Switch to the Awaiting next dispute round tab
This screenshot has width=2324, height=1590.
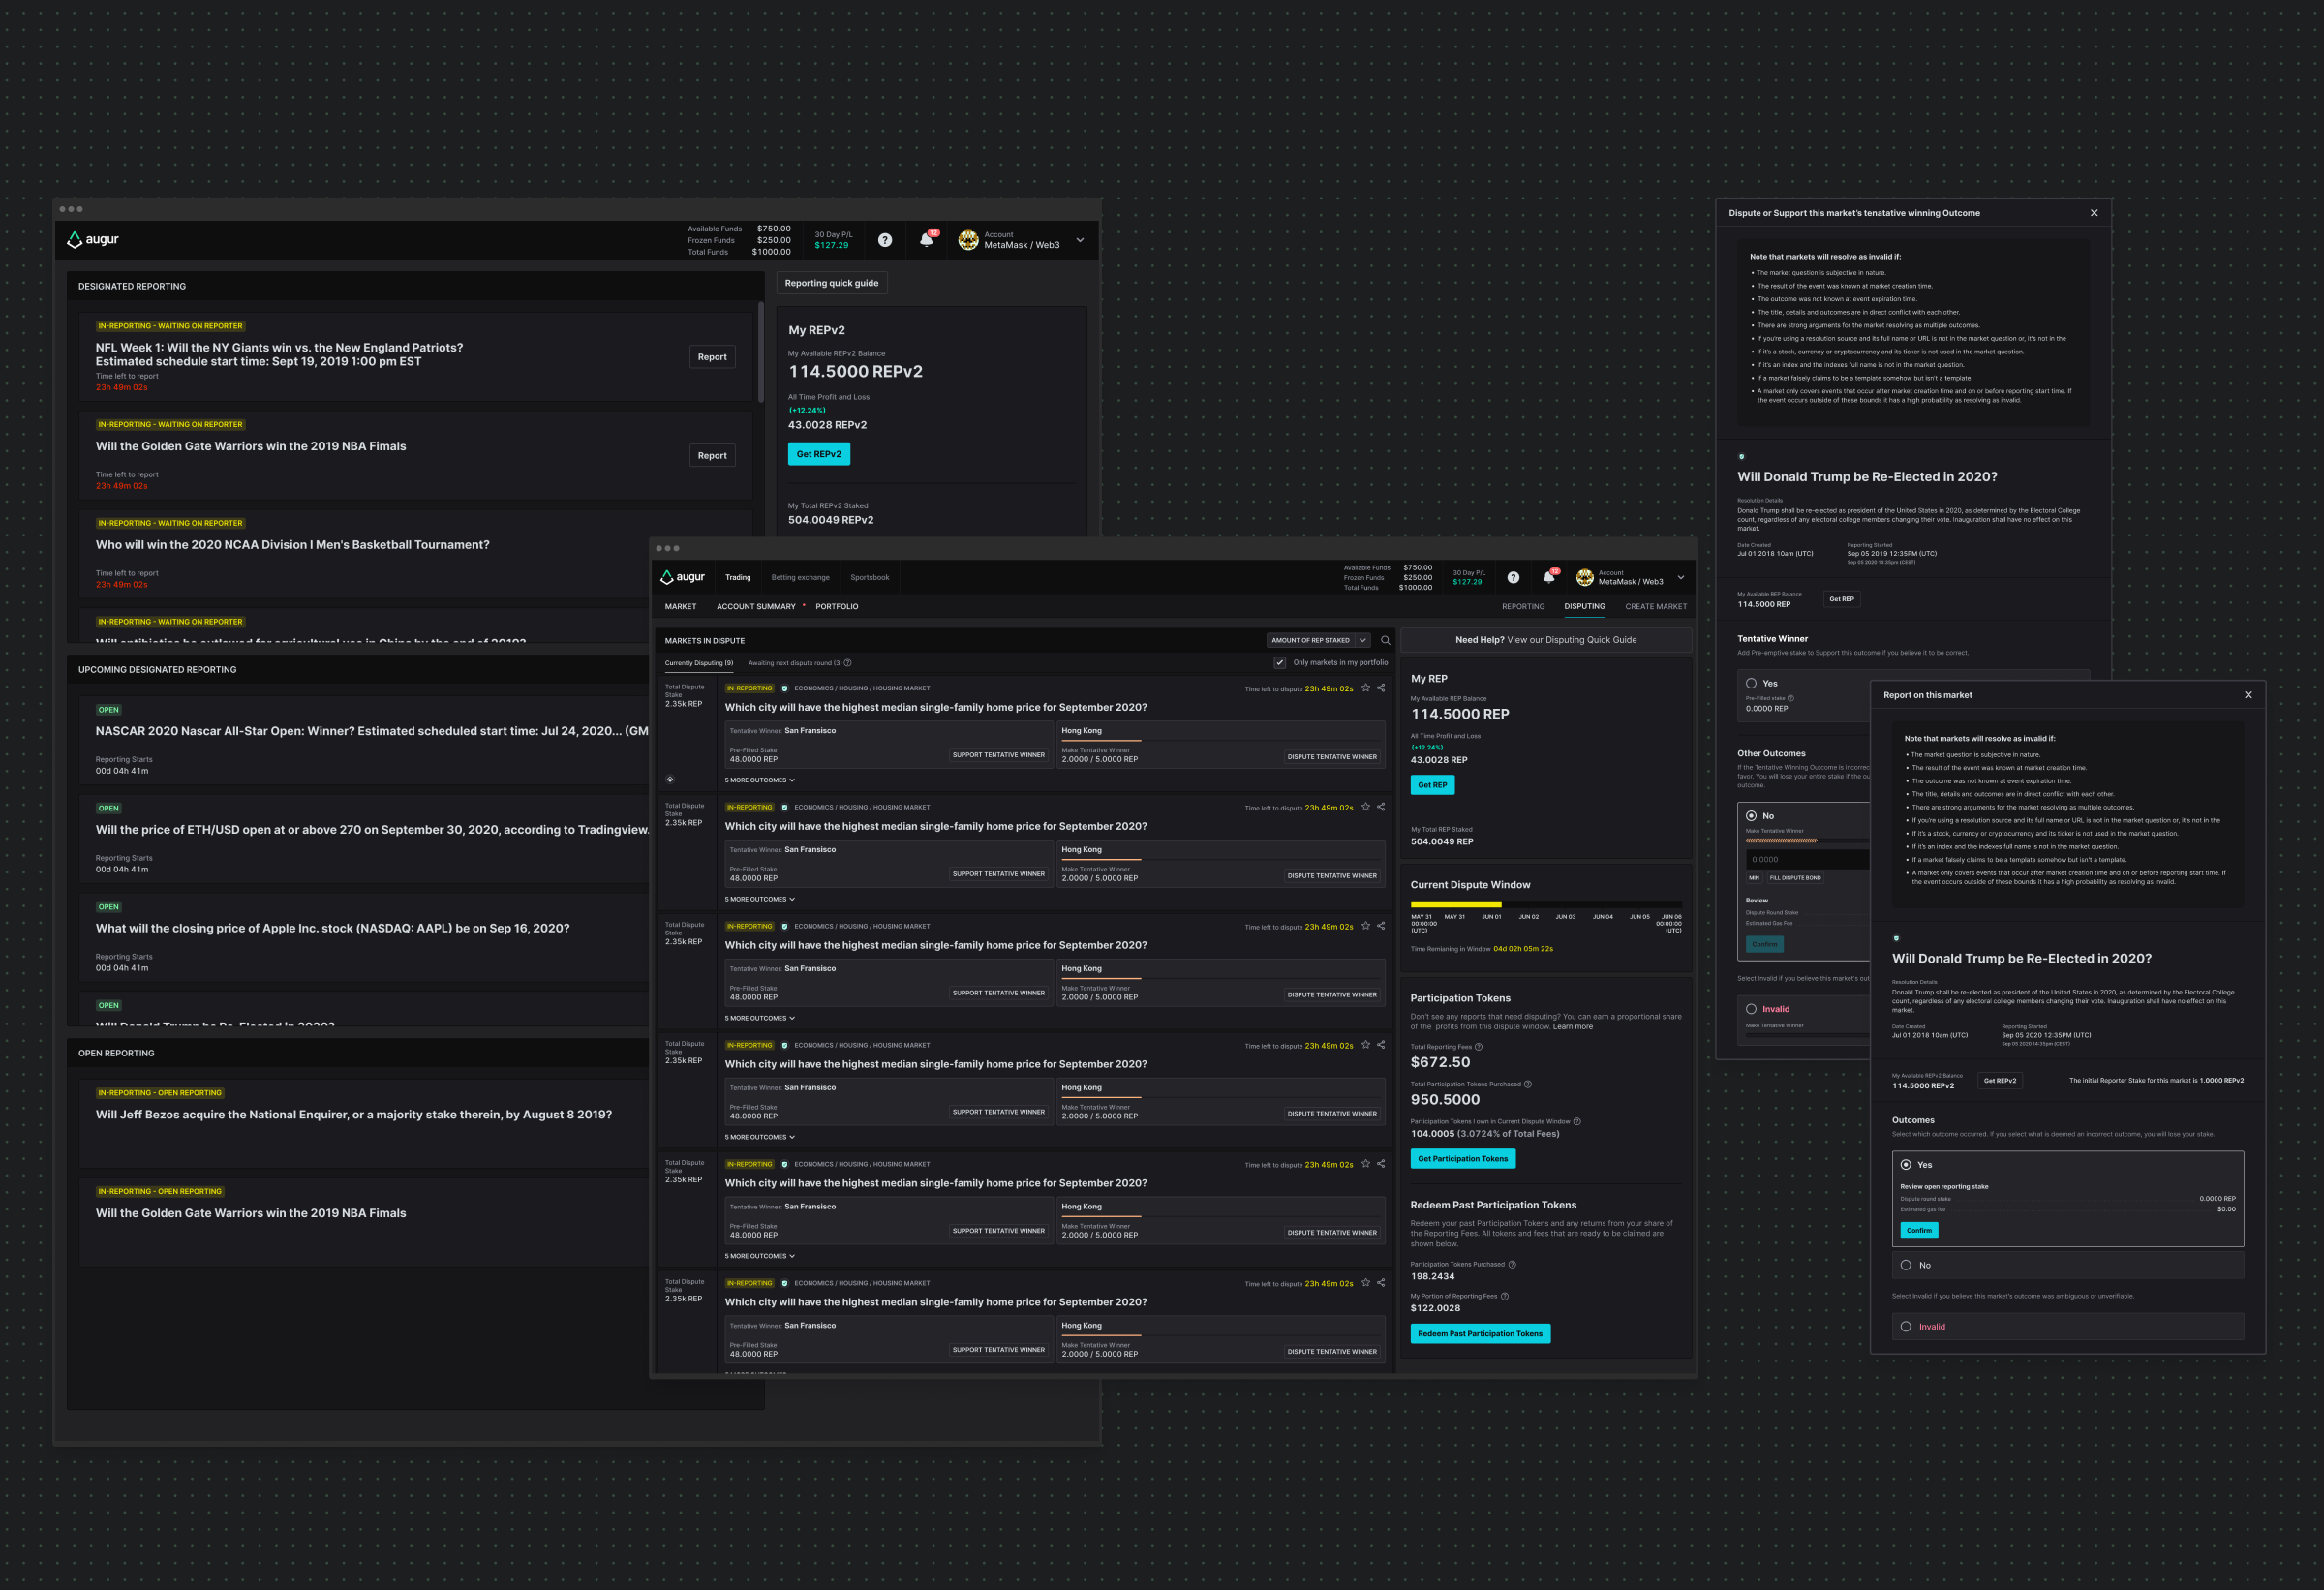[795, 663]
